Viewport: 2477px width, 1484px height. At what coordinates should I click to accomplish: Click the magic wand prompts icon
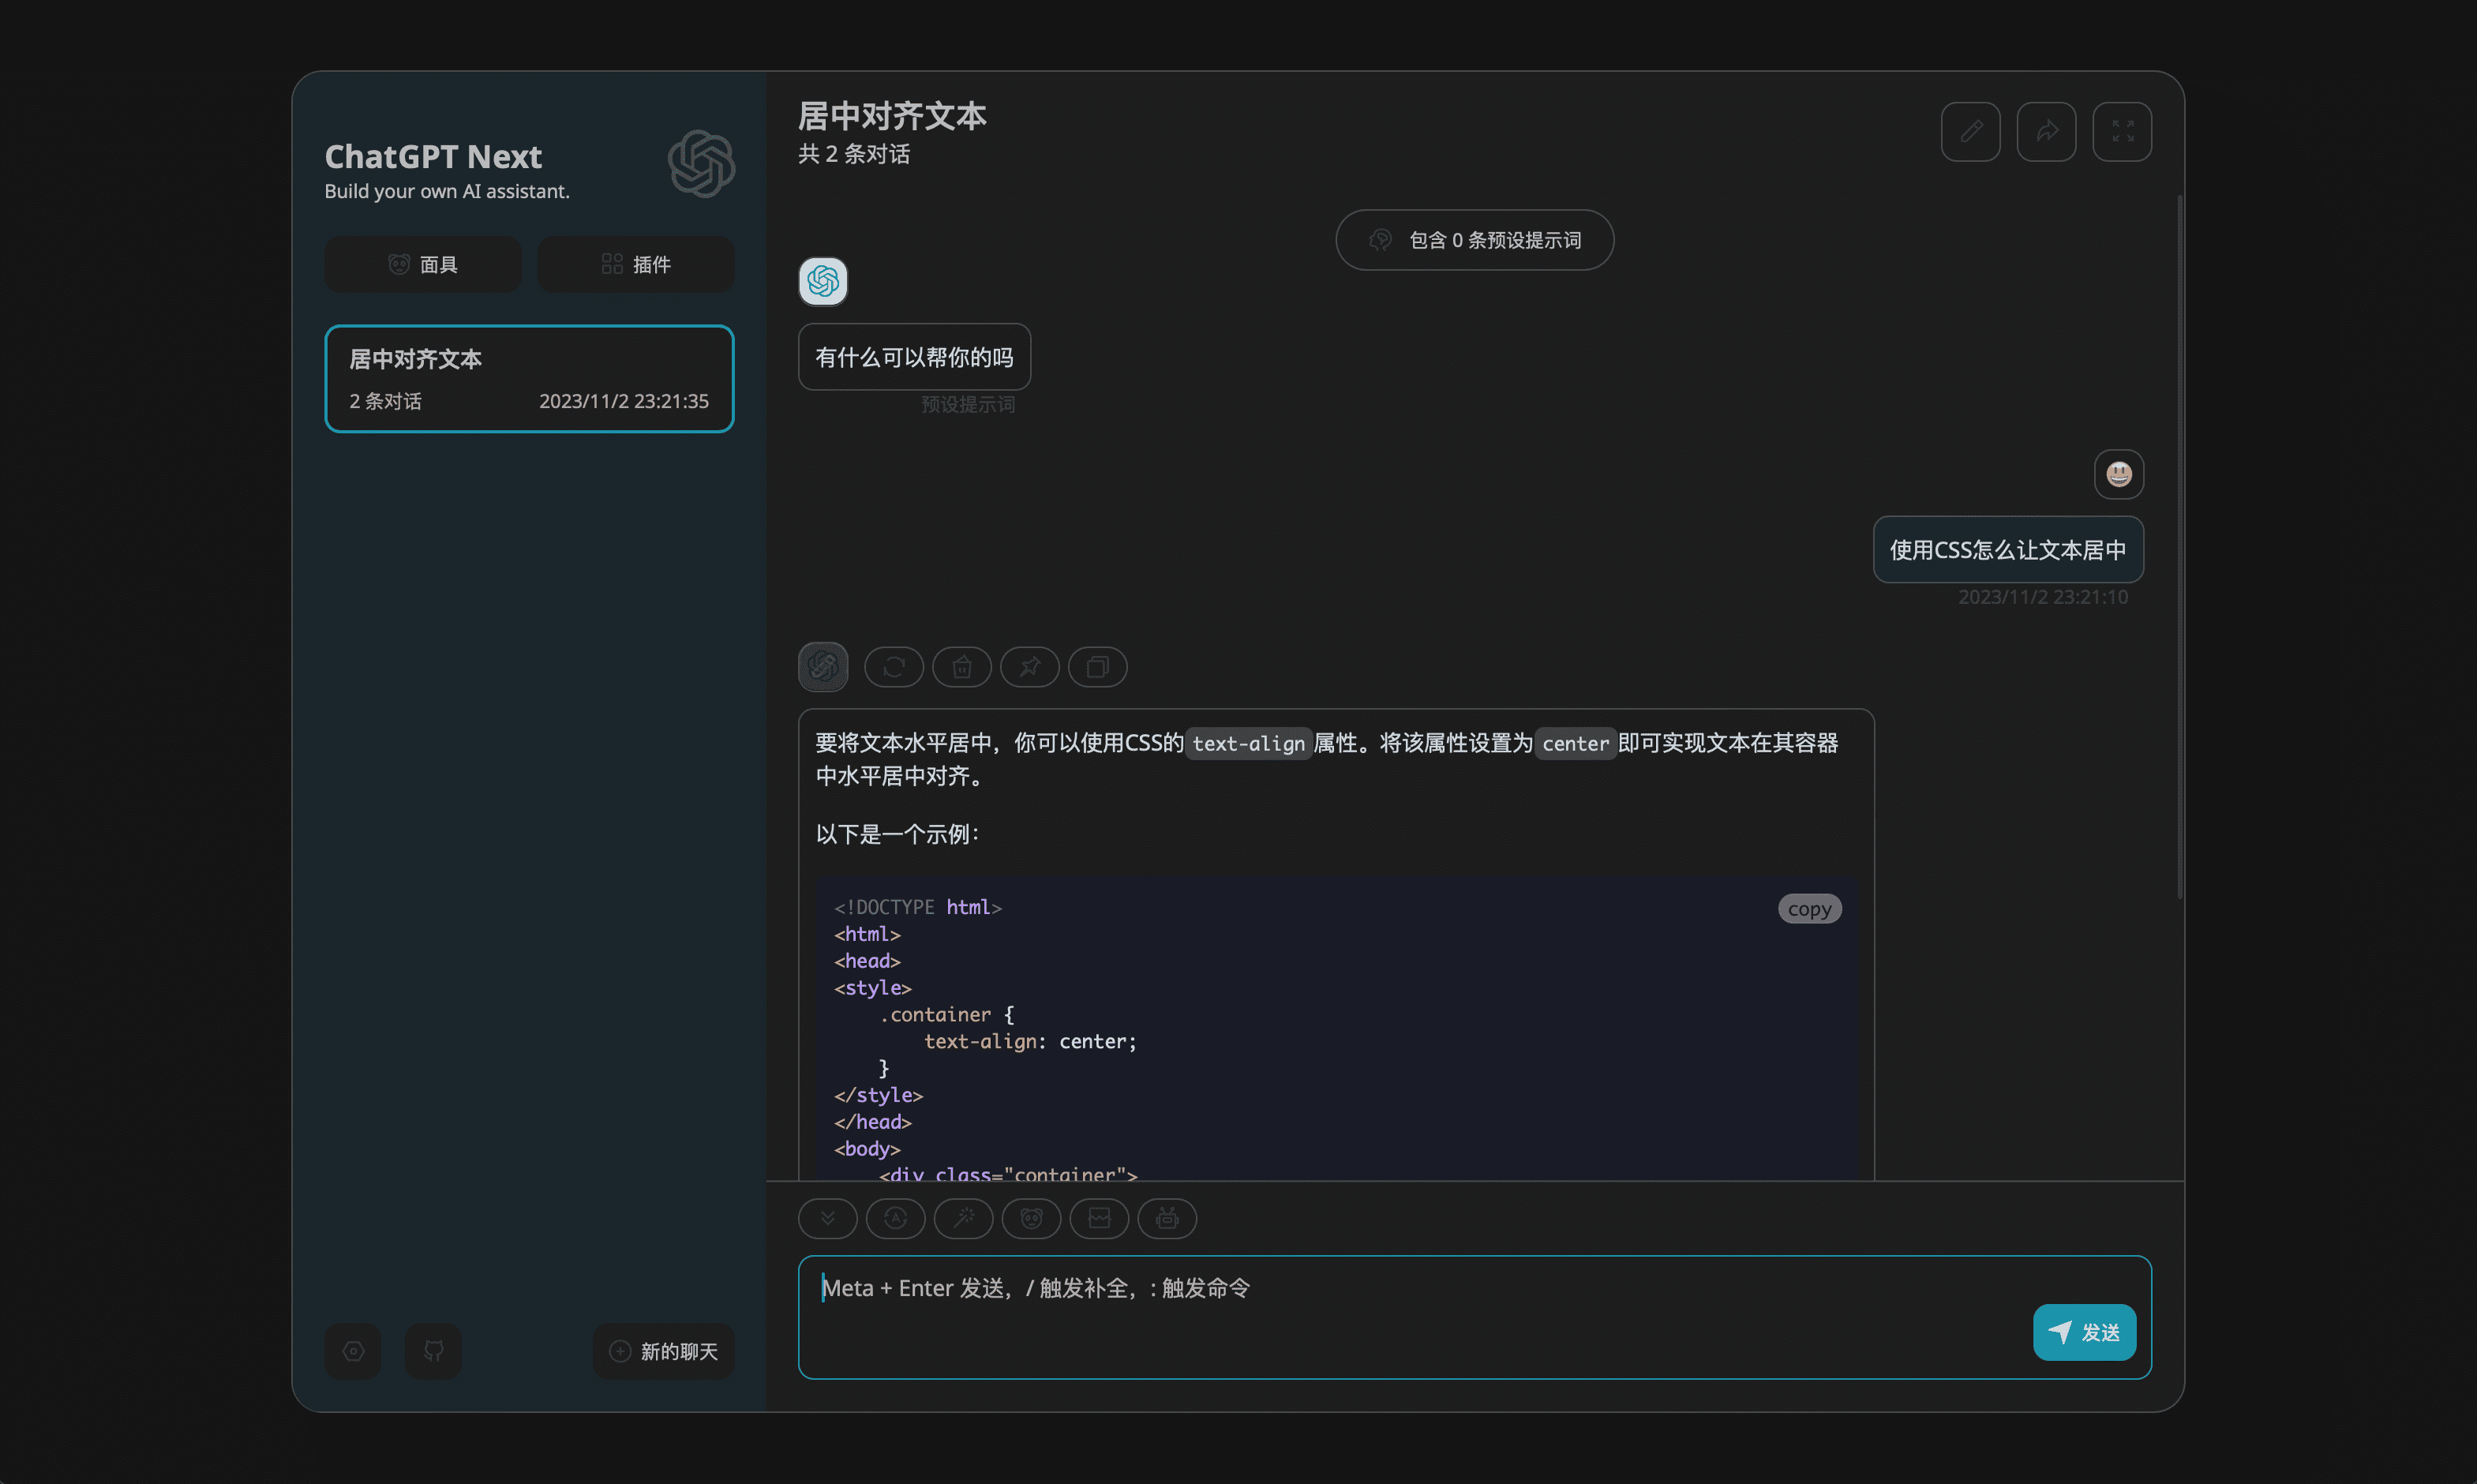point(963,1218)
